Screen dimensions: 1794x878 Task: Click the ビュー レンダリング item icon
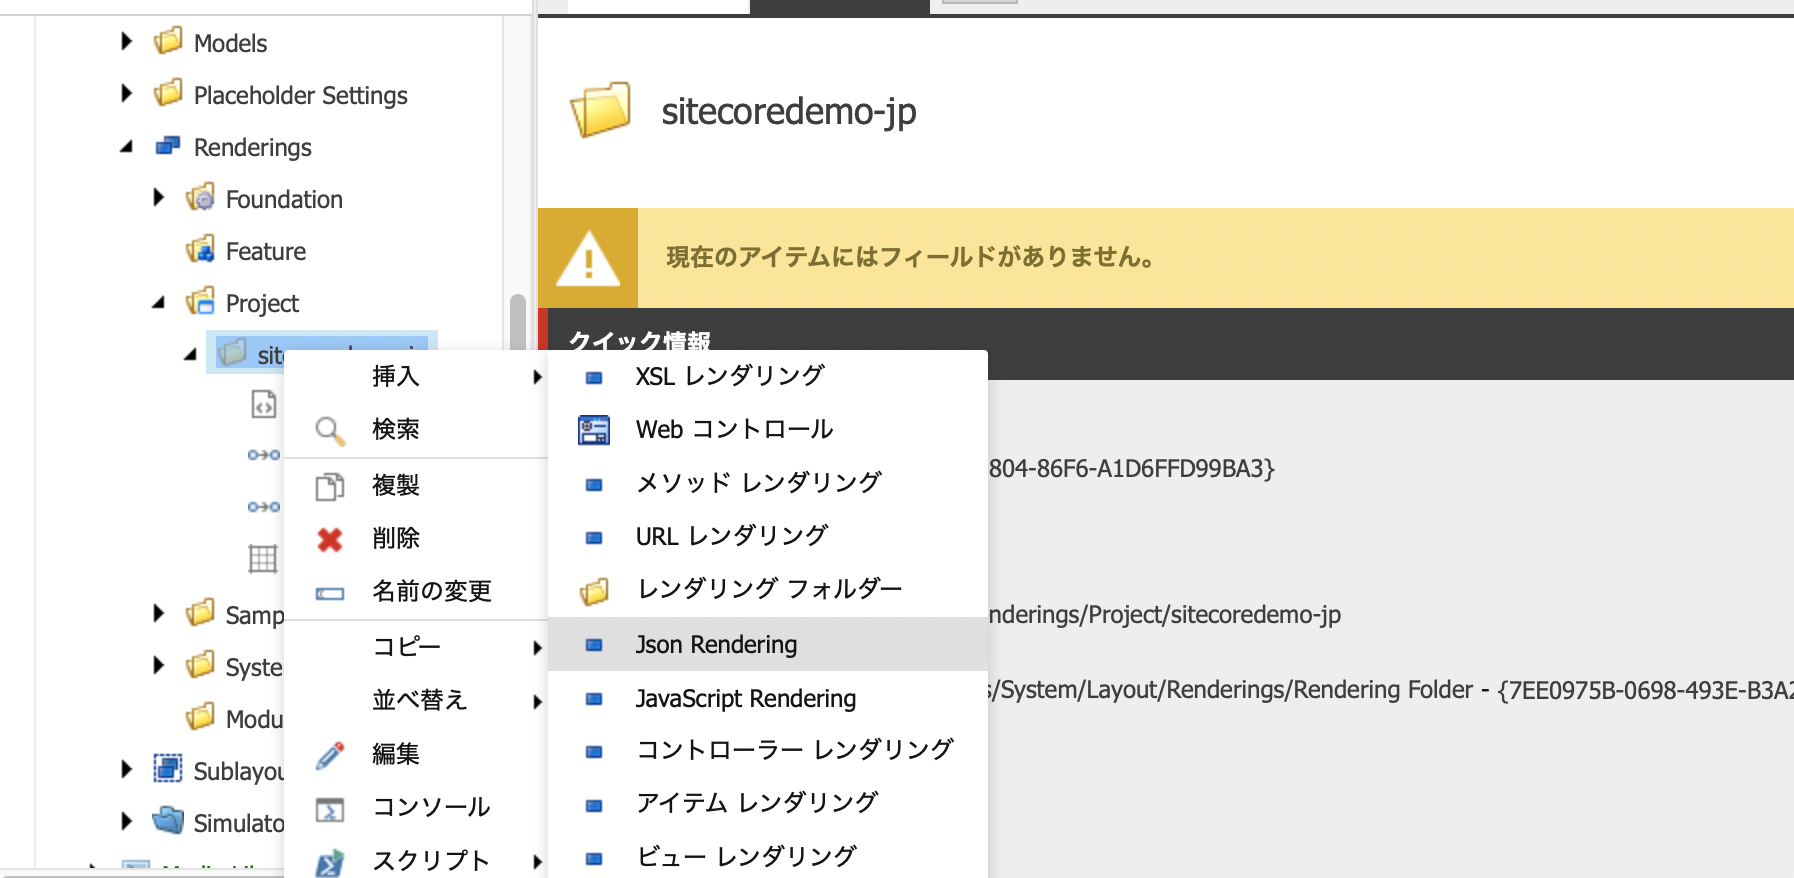coord(594,858)
